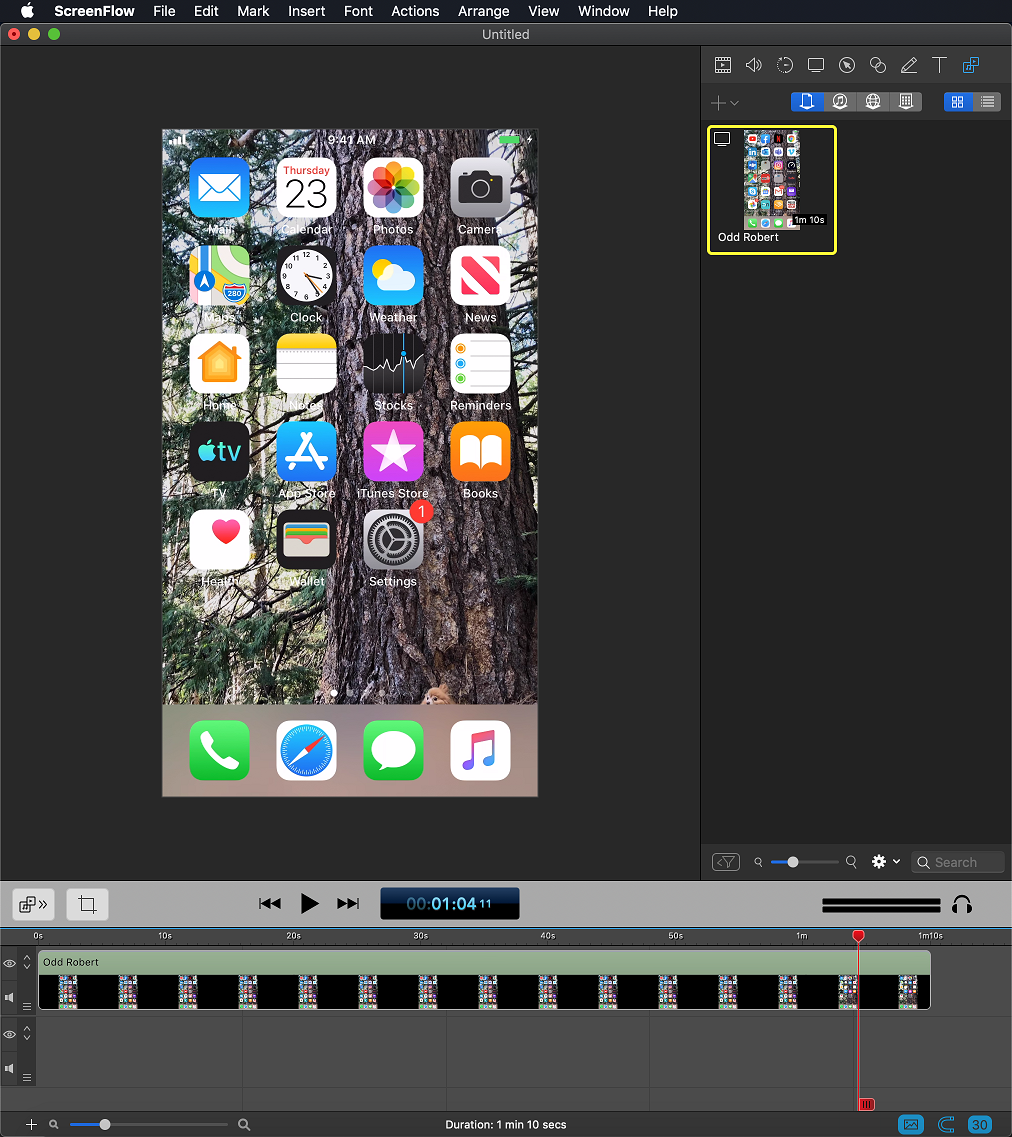The height and width of the screenshot is (1137, 1012).
Task: Expand the second track's height controls
Action: point(26,1035)
